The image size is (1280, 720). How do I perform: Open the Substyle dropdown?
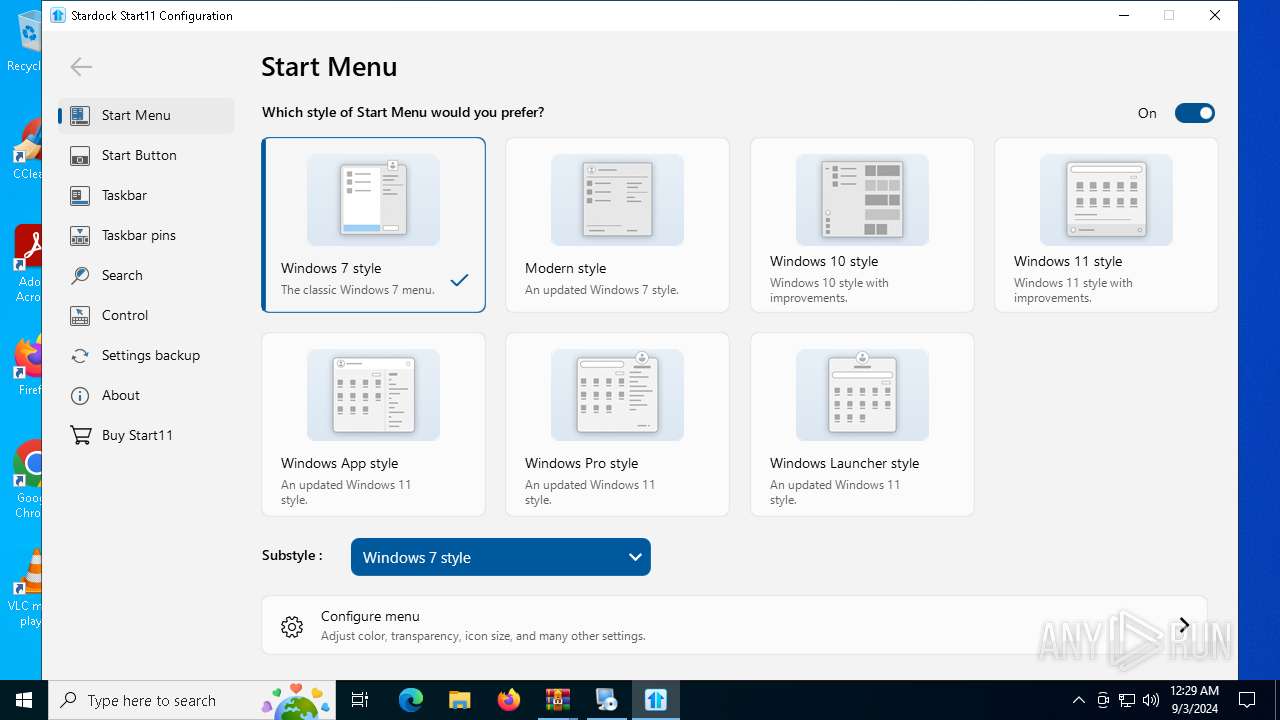501,557
